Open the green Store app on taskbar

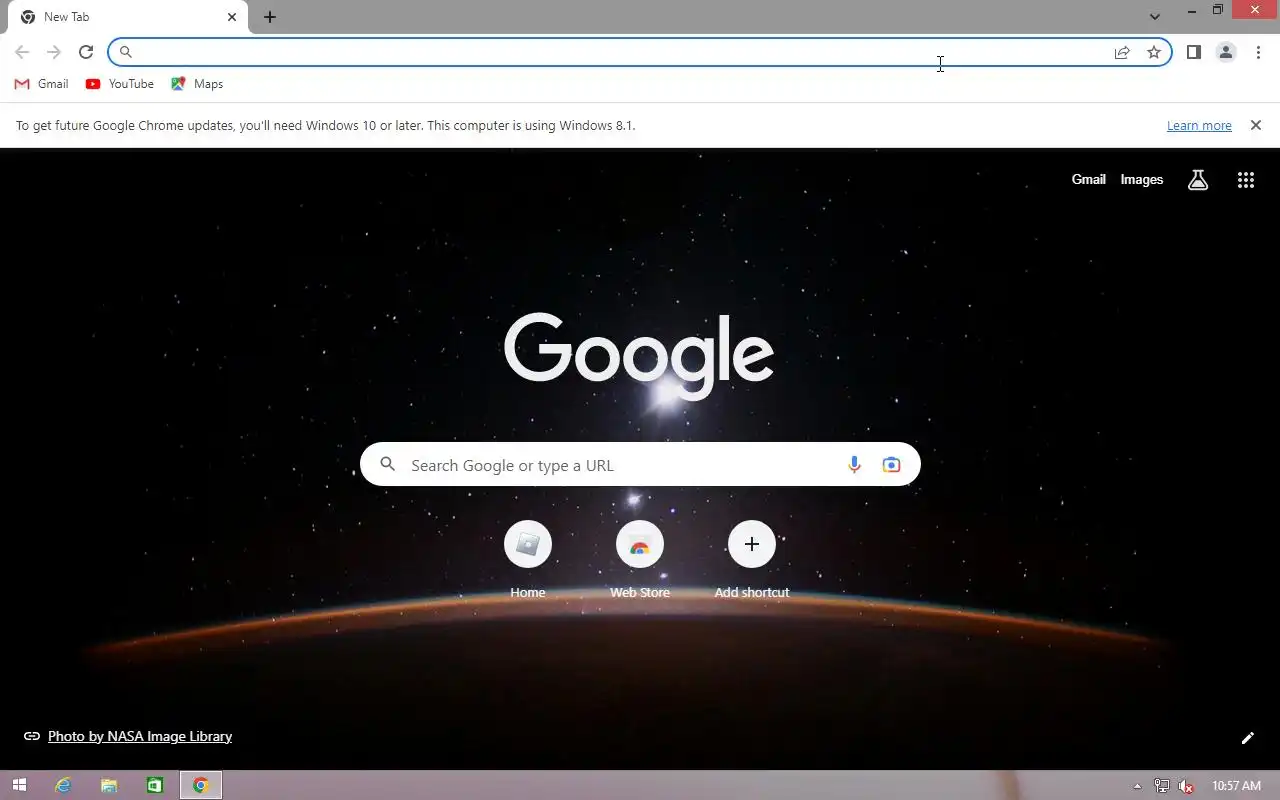(154, 786)
